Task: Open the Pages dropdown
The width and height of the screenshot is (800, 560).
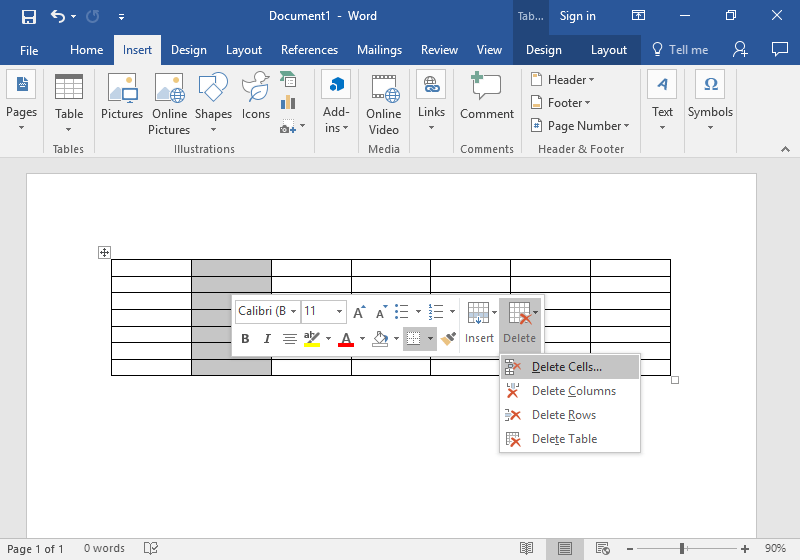Action: pos(21,102)
